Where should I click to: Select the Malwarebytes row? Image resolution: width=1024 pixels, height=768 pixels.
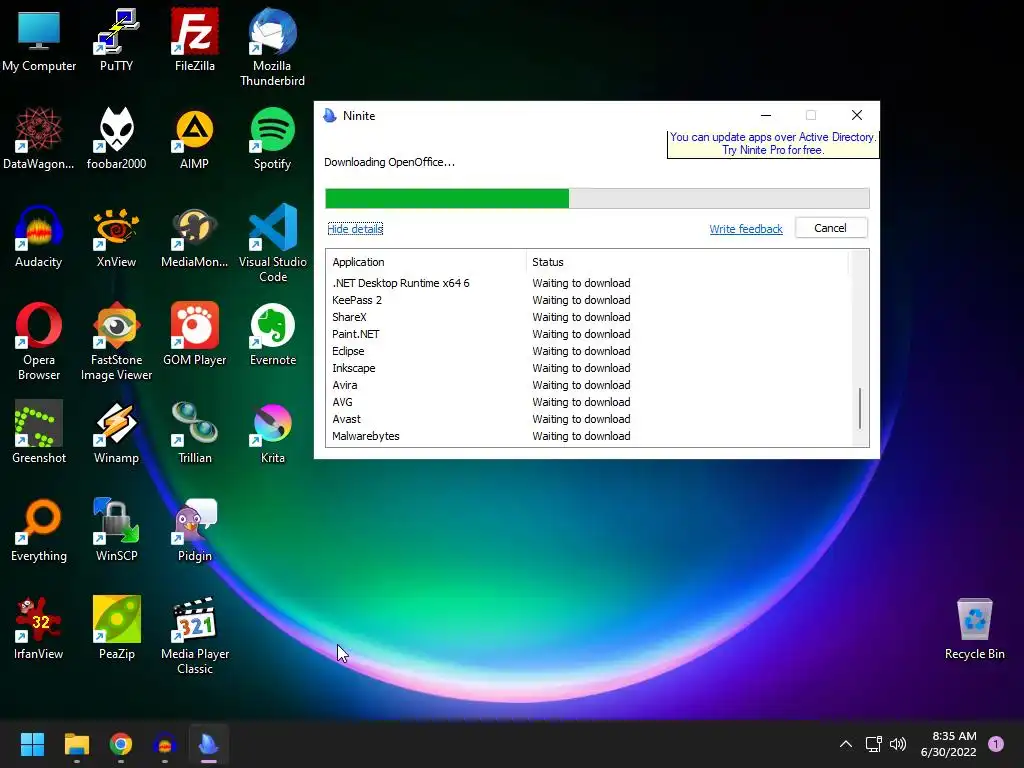(589, 436)
